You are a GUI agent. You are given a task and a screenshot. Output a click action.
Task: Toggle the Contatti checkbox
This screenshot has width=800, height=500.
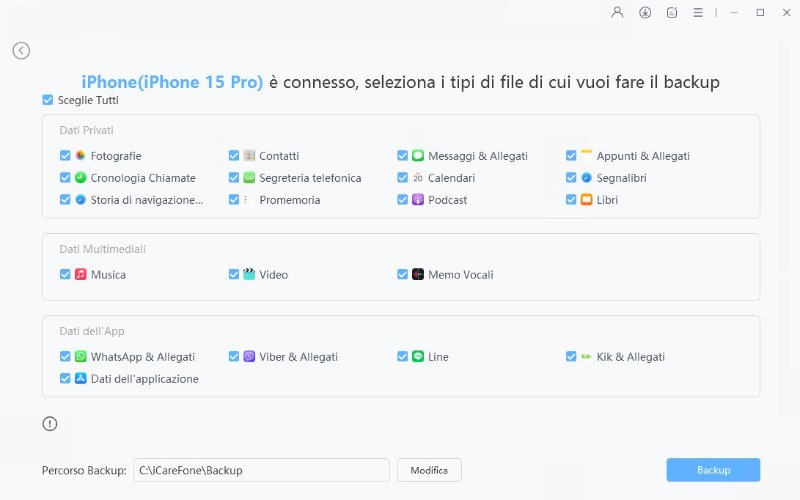point(234,156)
